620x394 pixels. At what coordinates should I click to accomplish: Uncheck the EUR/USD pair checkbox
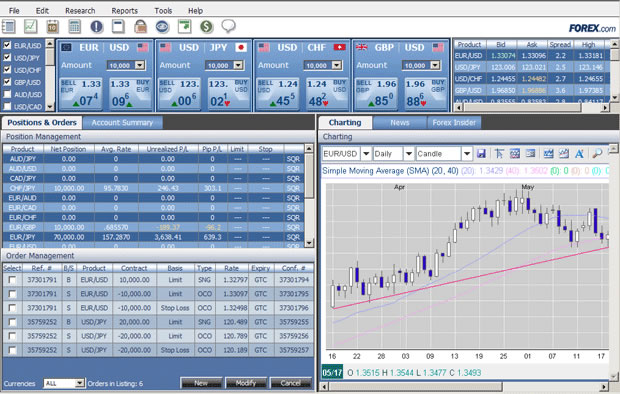tap(7, 45)
